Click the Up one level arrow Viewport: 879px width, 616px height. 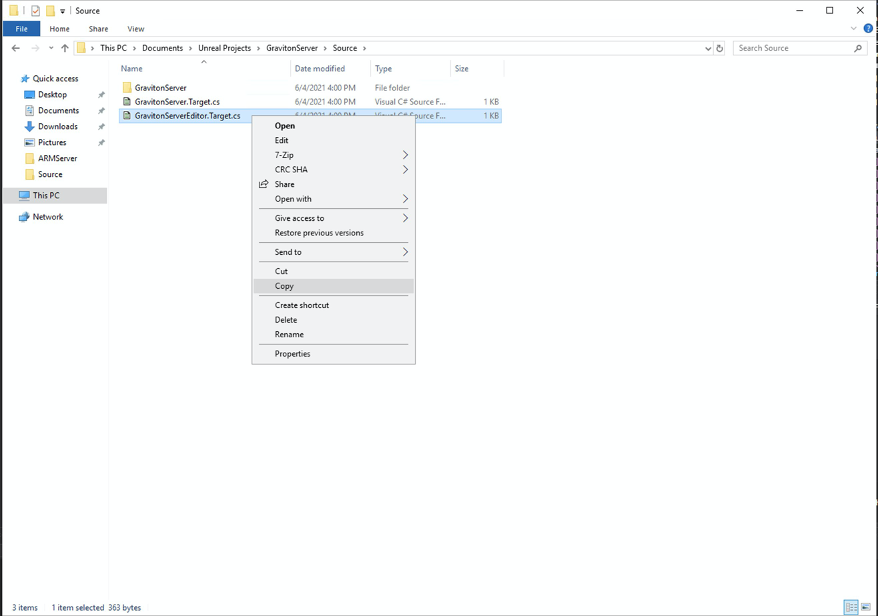point(65,47)
